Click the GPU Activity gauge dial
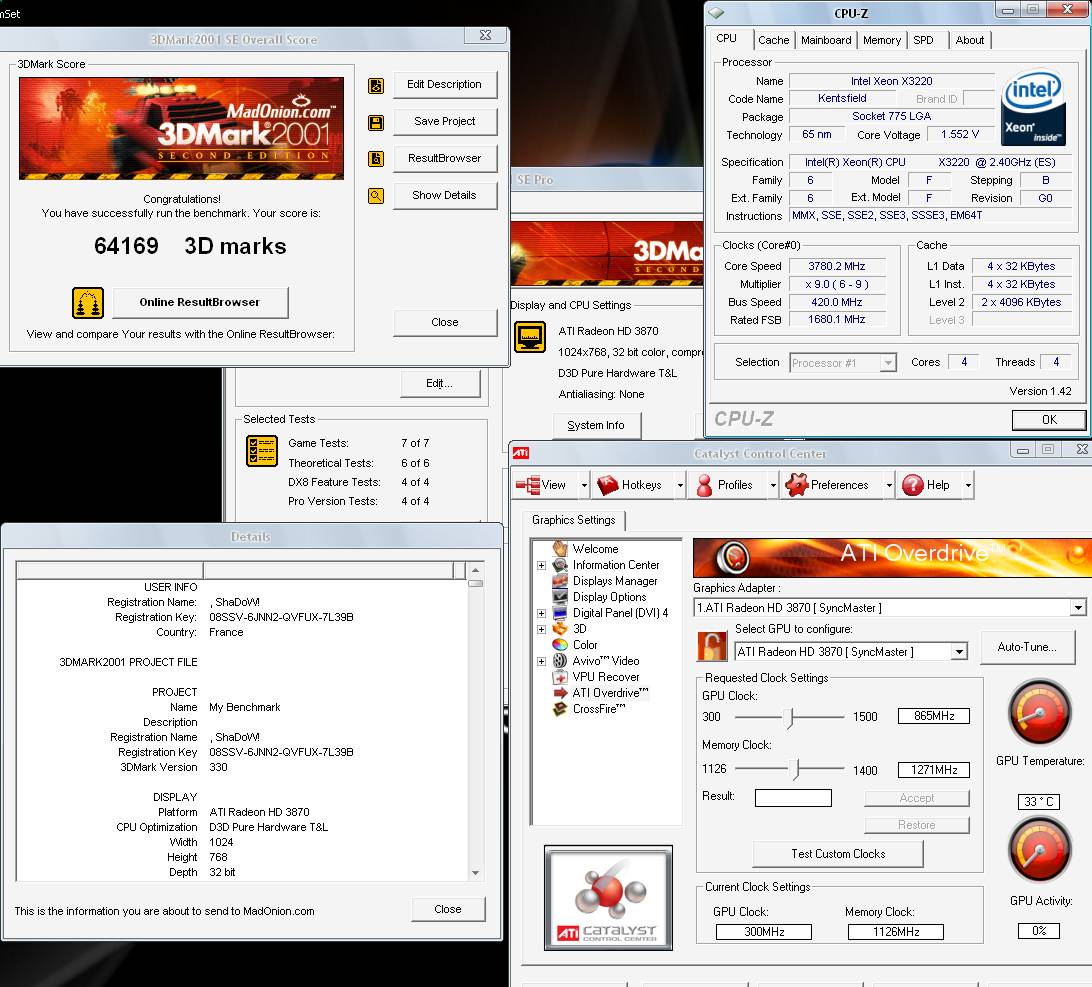This screenshot has height=987, width=1092. click(x=1039, y=851)
